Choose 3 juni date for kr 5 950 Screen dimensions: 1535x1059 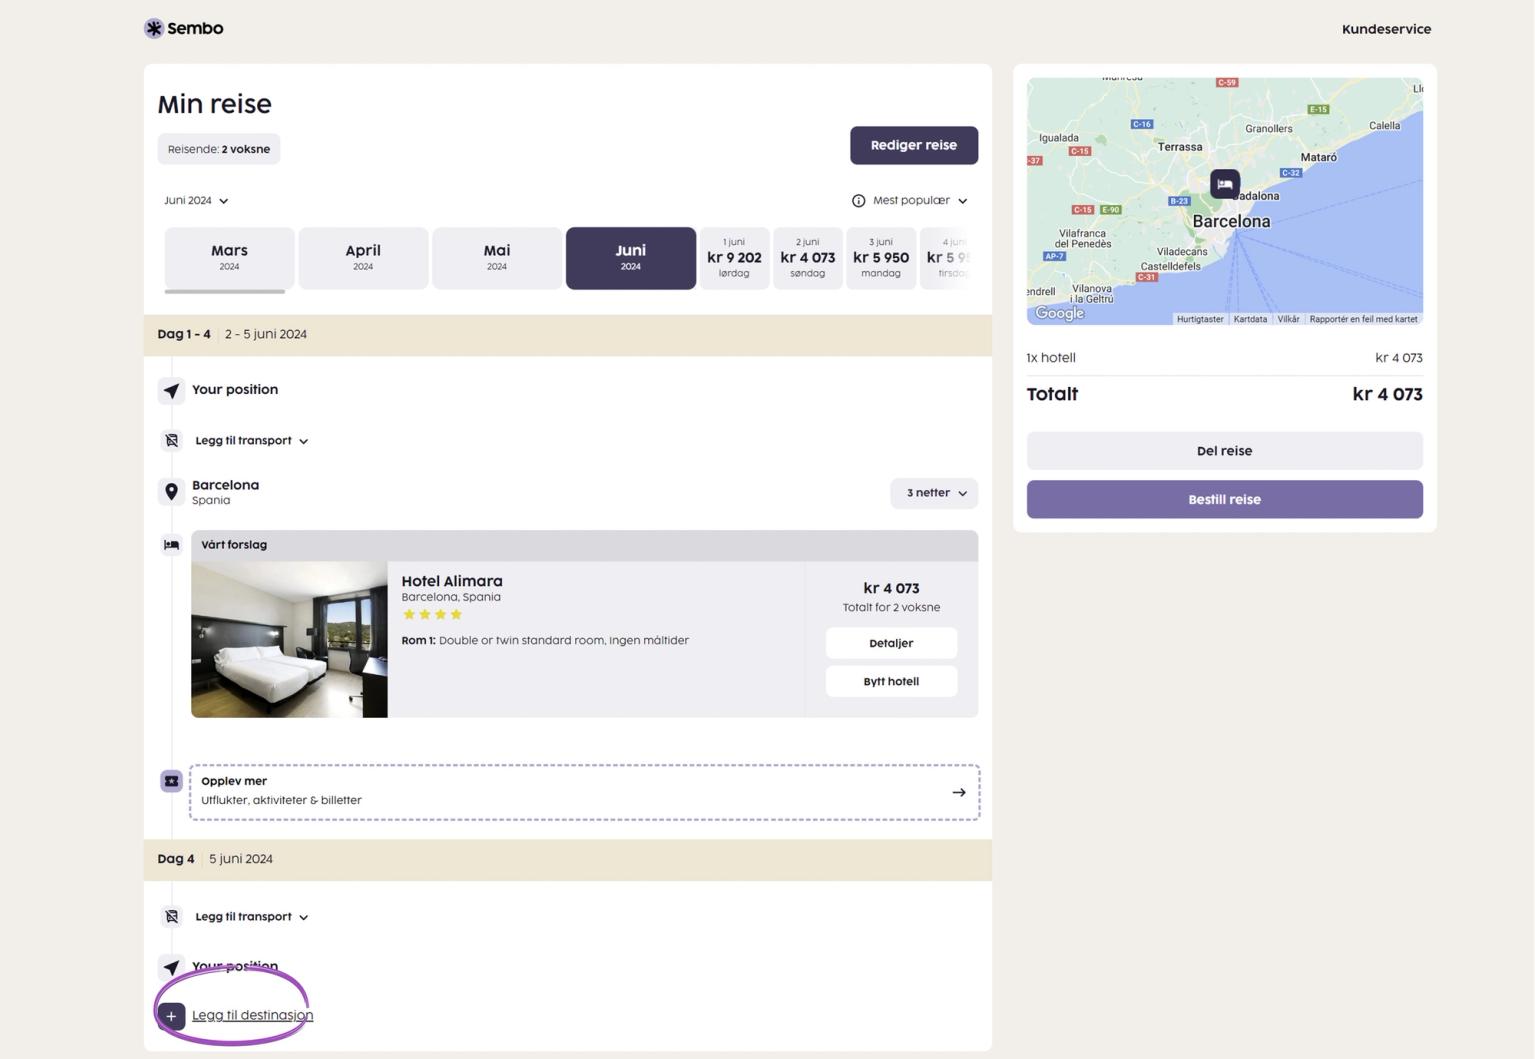point(881,258)
